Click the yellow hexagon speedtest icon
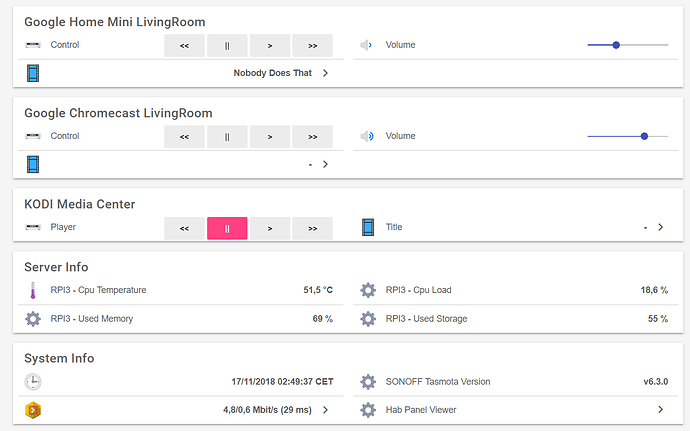This screenshot has width=690, height=431. click(33, 410)
